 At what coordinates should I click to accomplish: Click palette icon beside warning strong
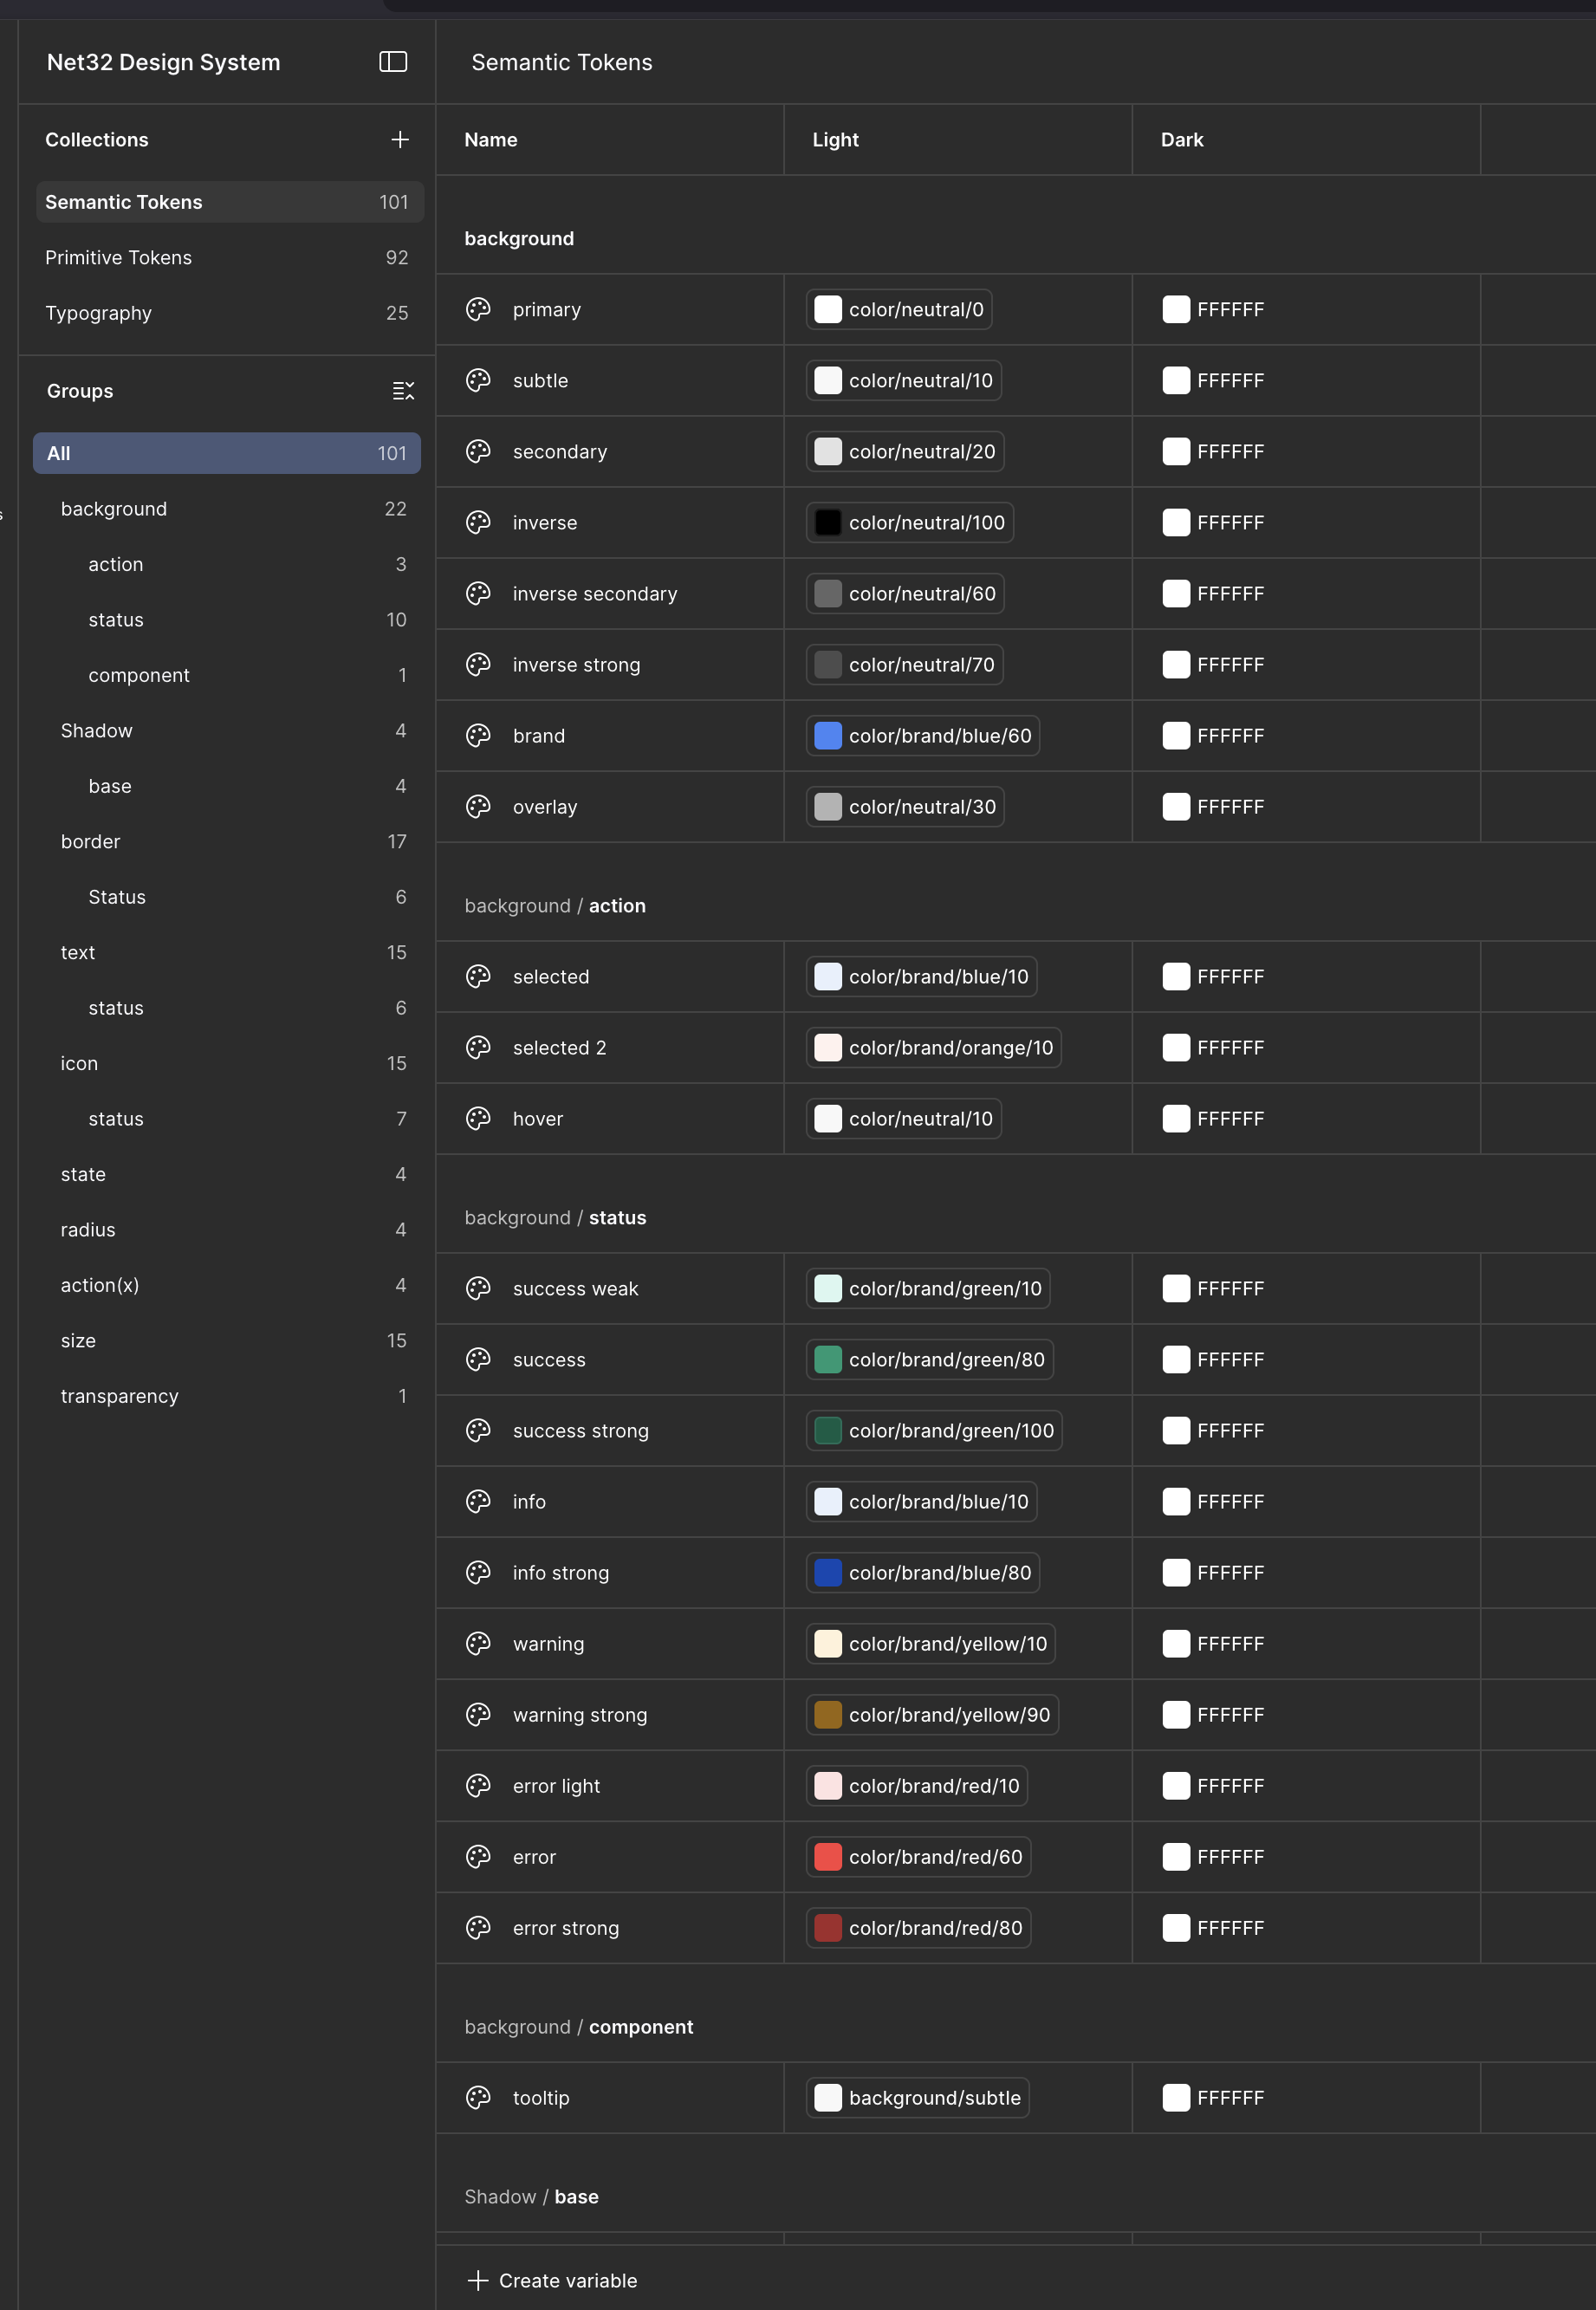(478, 1715)
